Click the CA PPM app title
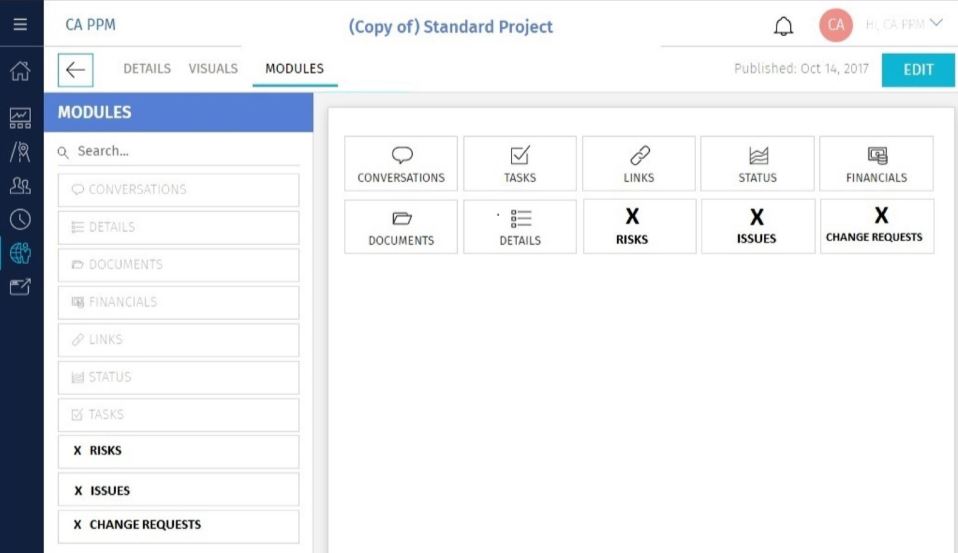The width and height of the screenshot is (958, 553). tap(90, 25)
